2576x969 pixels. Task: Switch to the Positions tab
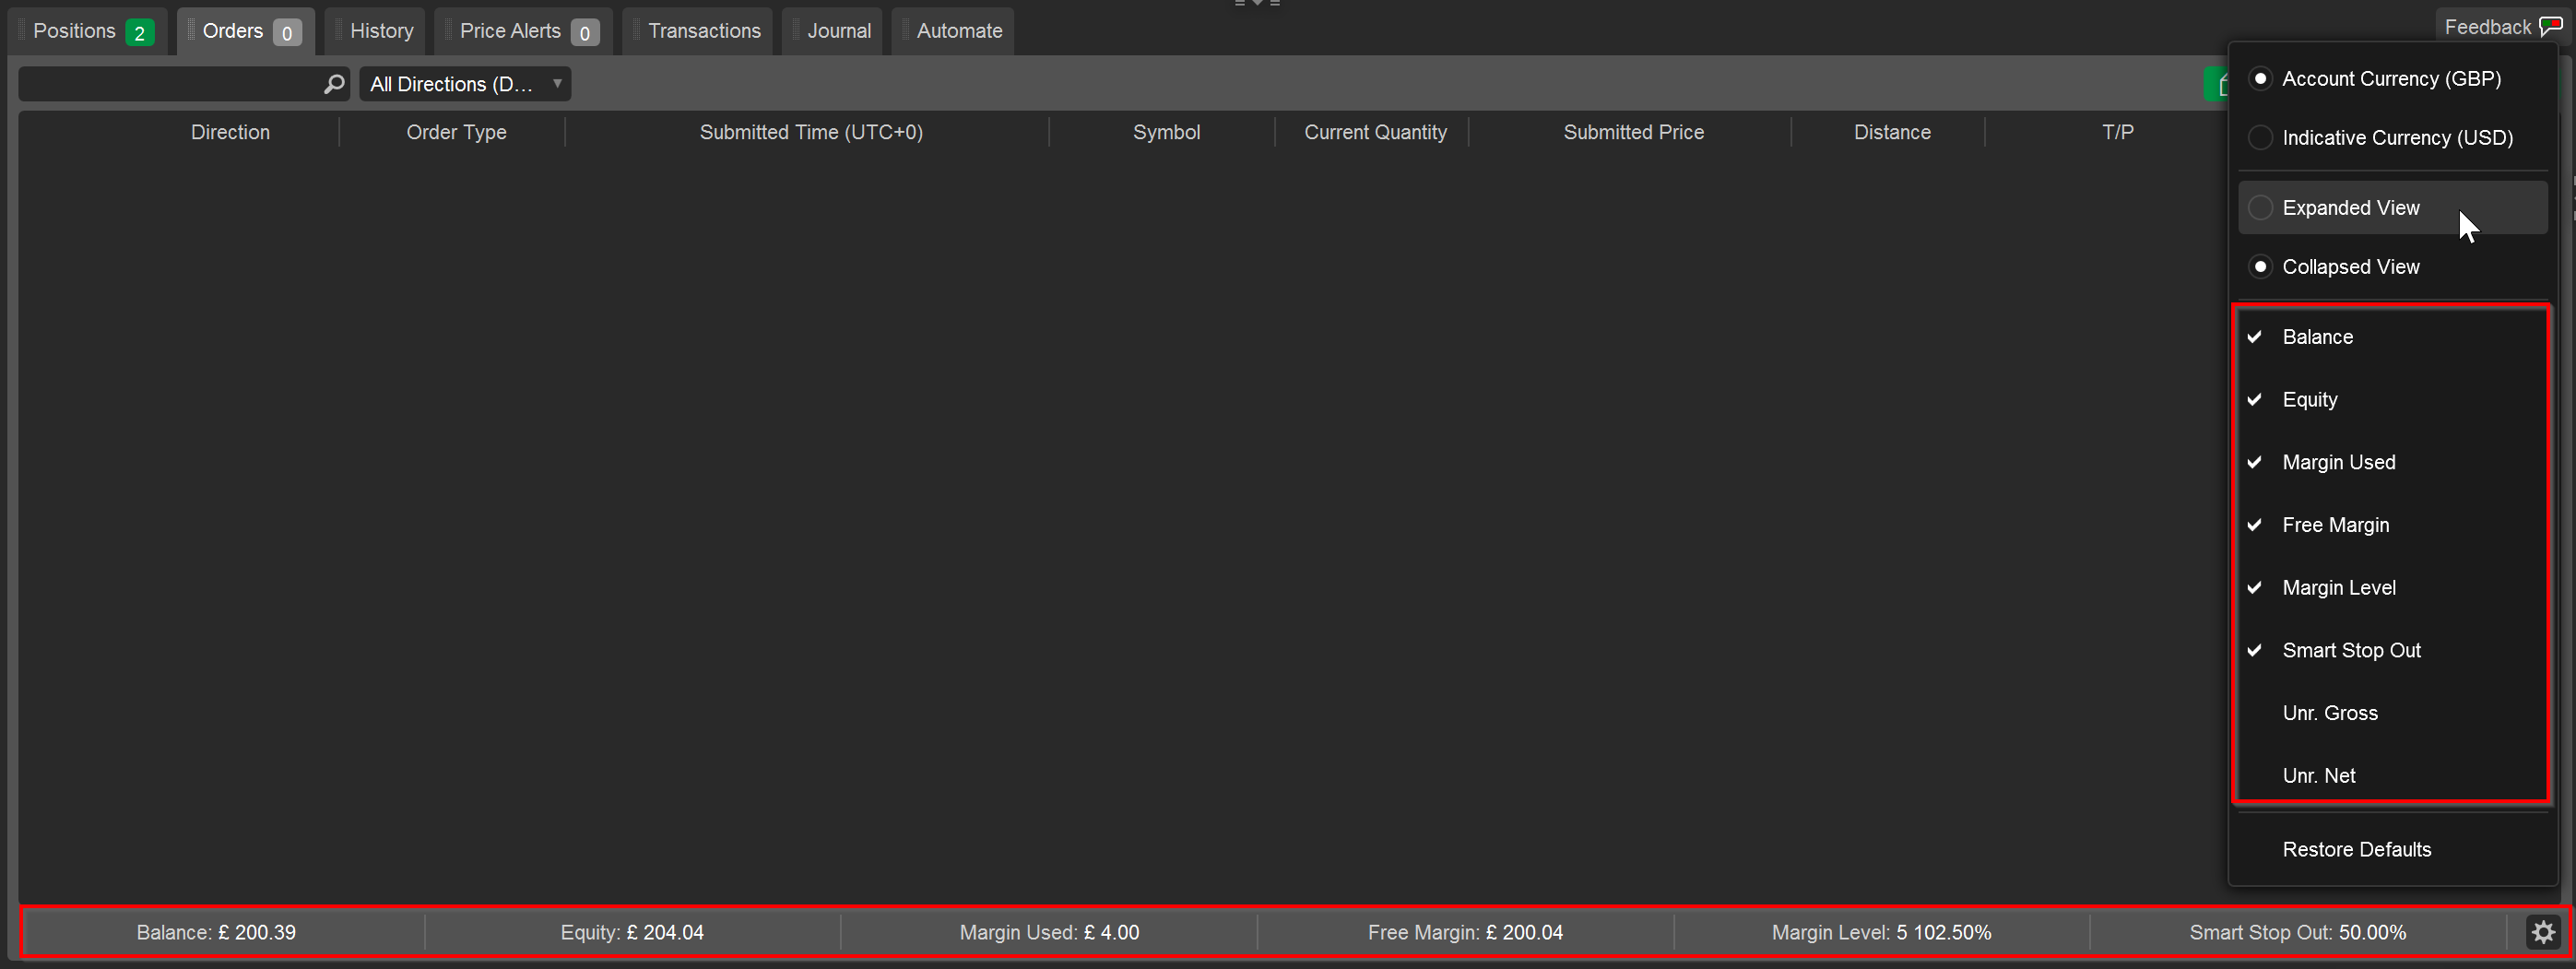click(x=88, y=31)
